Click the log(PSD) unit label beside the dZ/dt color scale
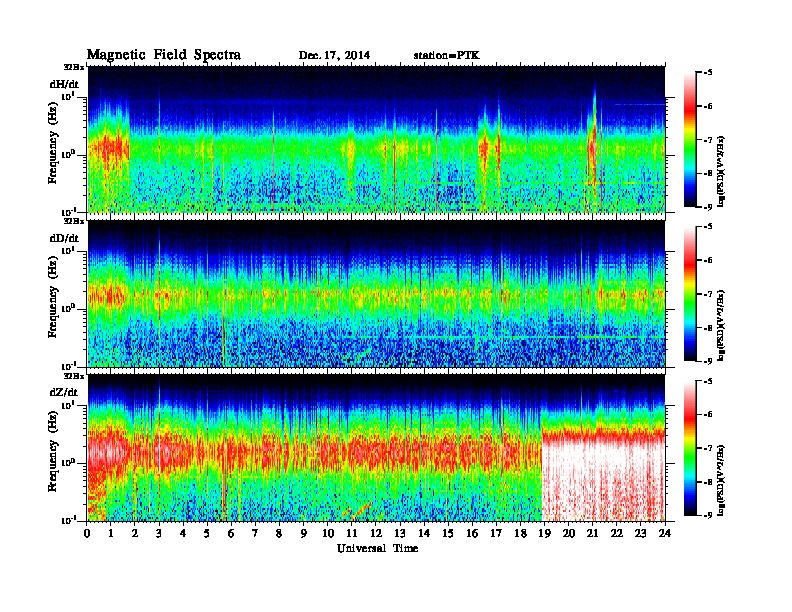The height and width of the screenshot is (612, 792). tap(722, 481)
